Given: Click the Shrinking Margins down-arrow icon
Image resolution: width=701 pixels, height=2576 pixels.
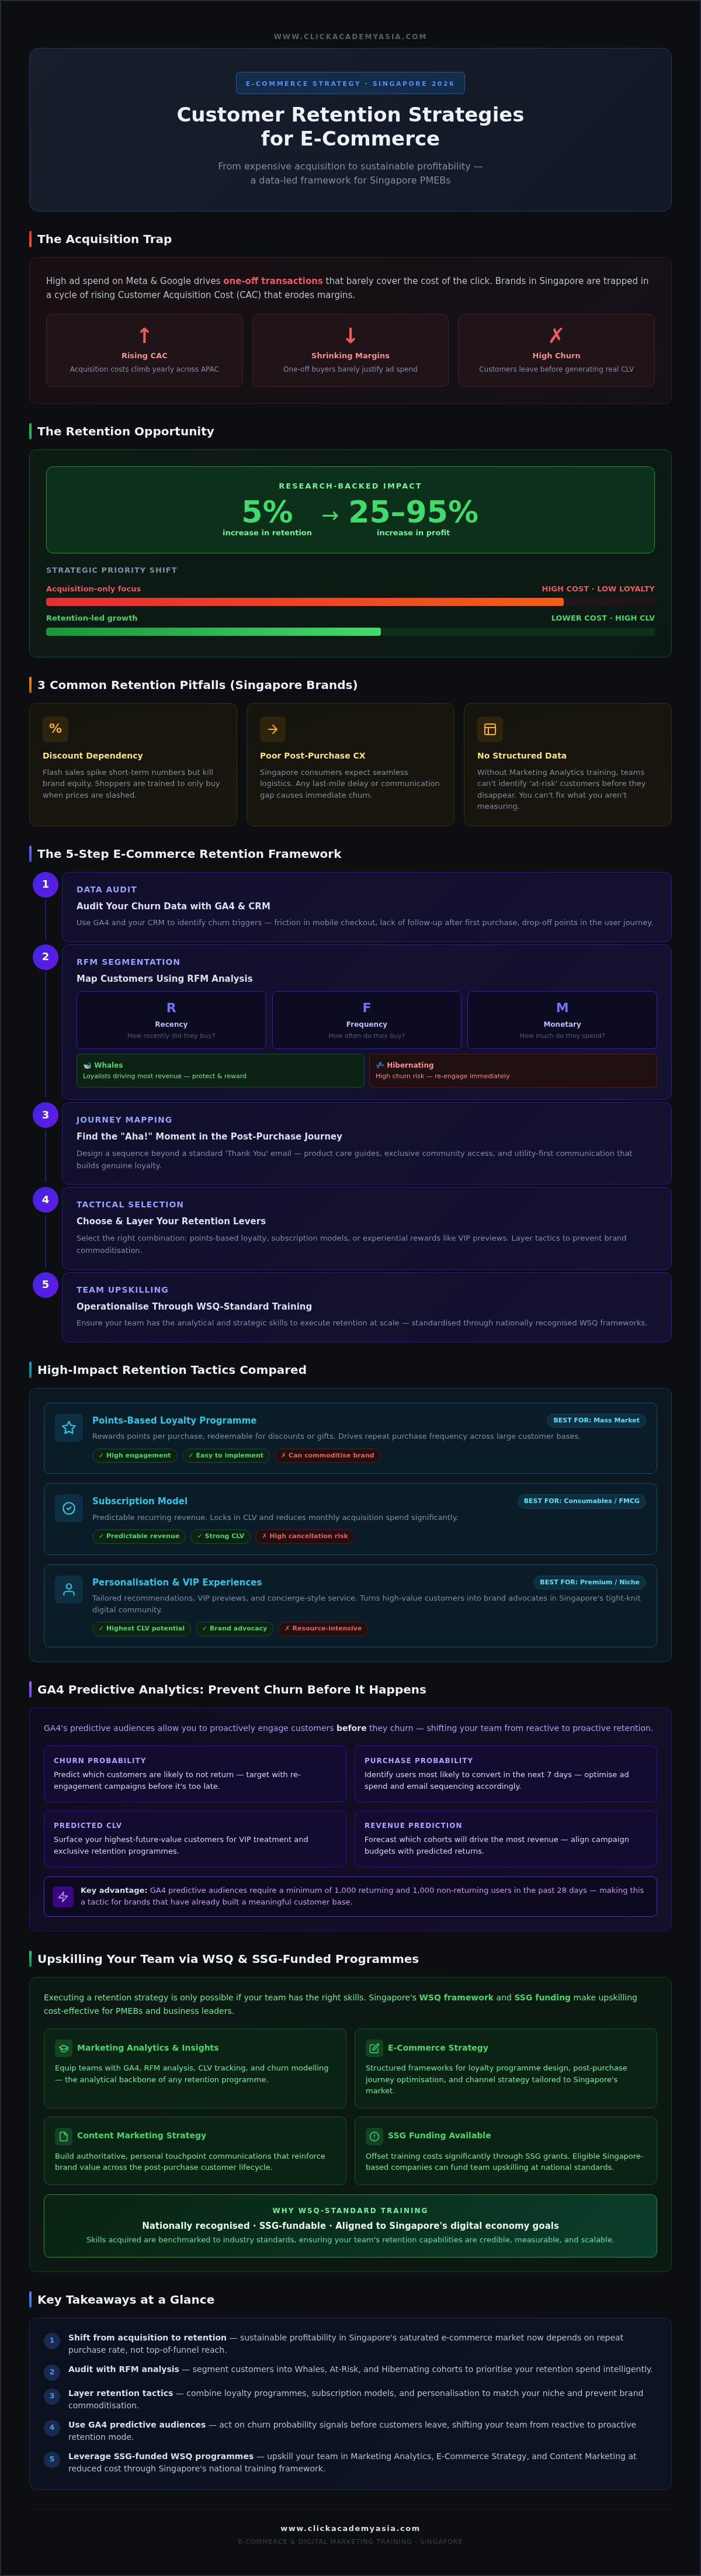Looking at the screenshot, I should coord(350,336).
